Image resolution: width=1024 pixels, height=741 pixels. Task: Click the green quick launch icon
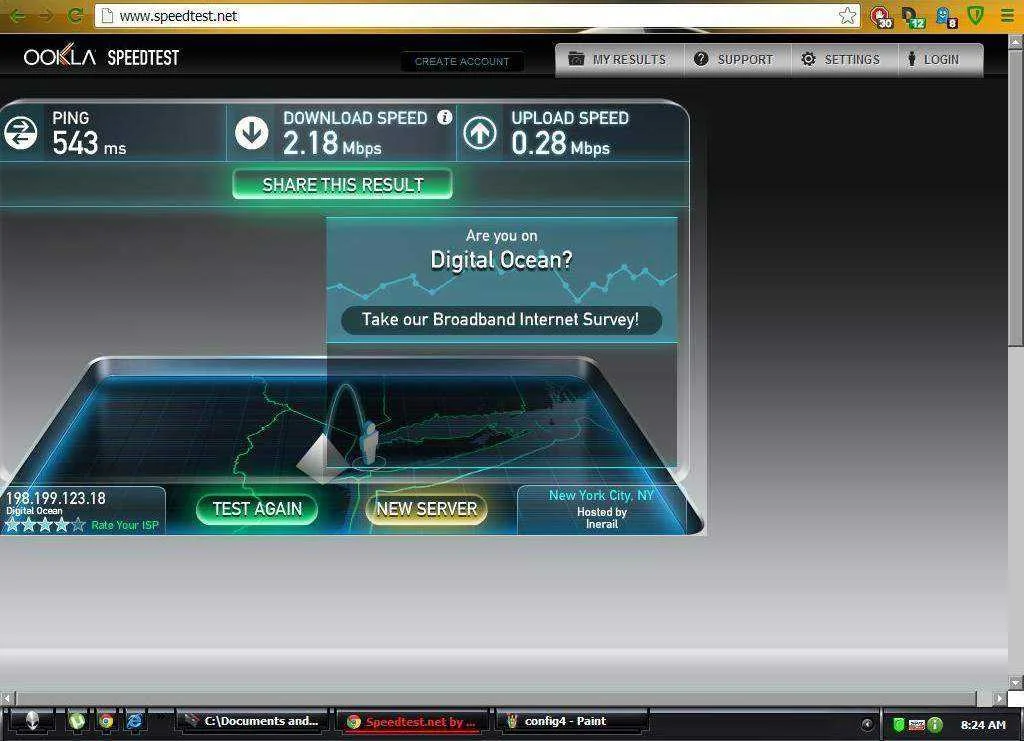[x=77, y=721]
